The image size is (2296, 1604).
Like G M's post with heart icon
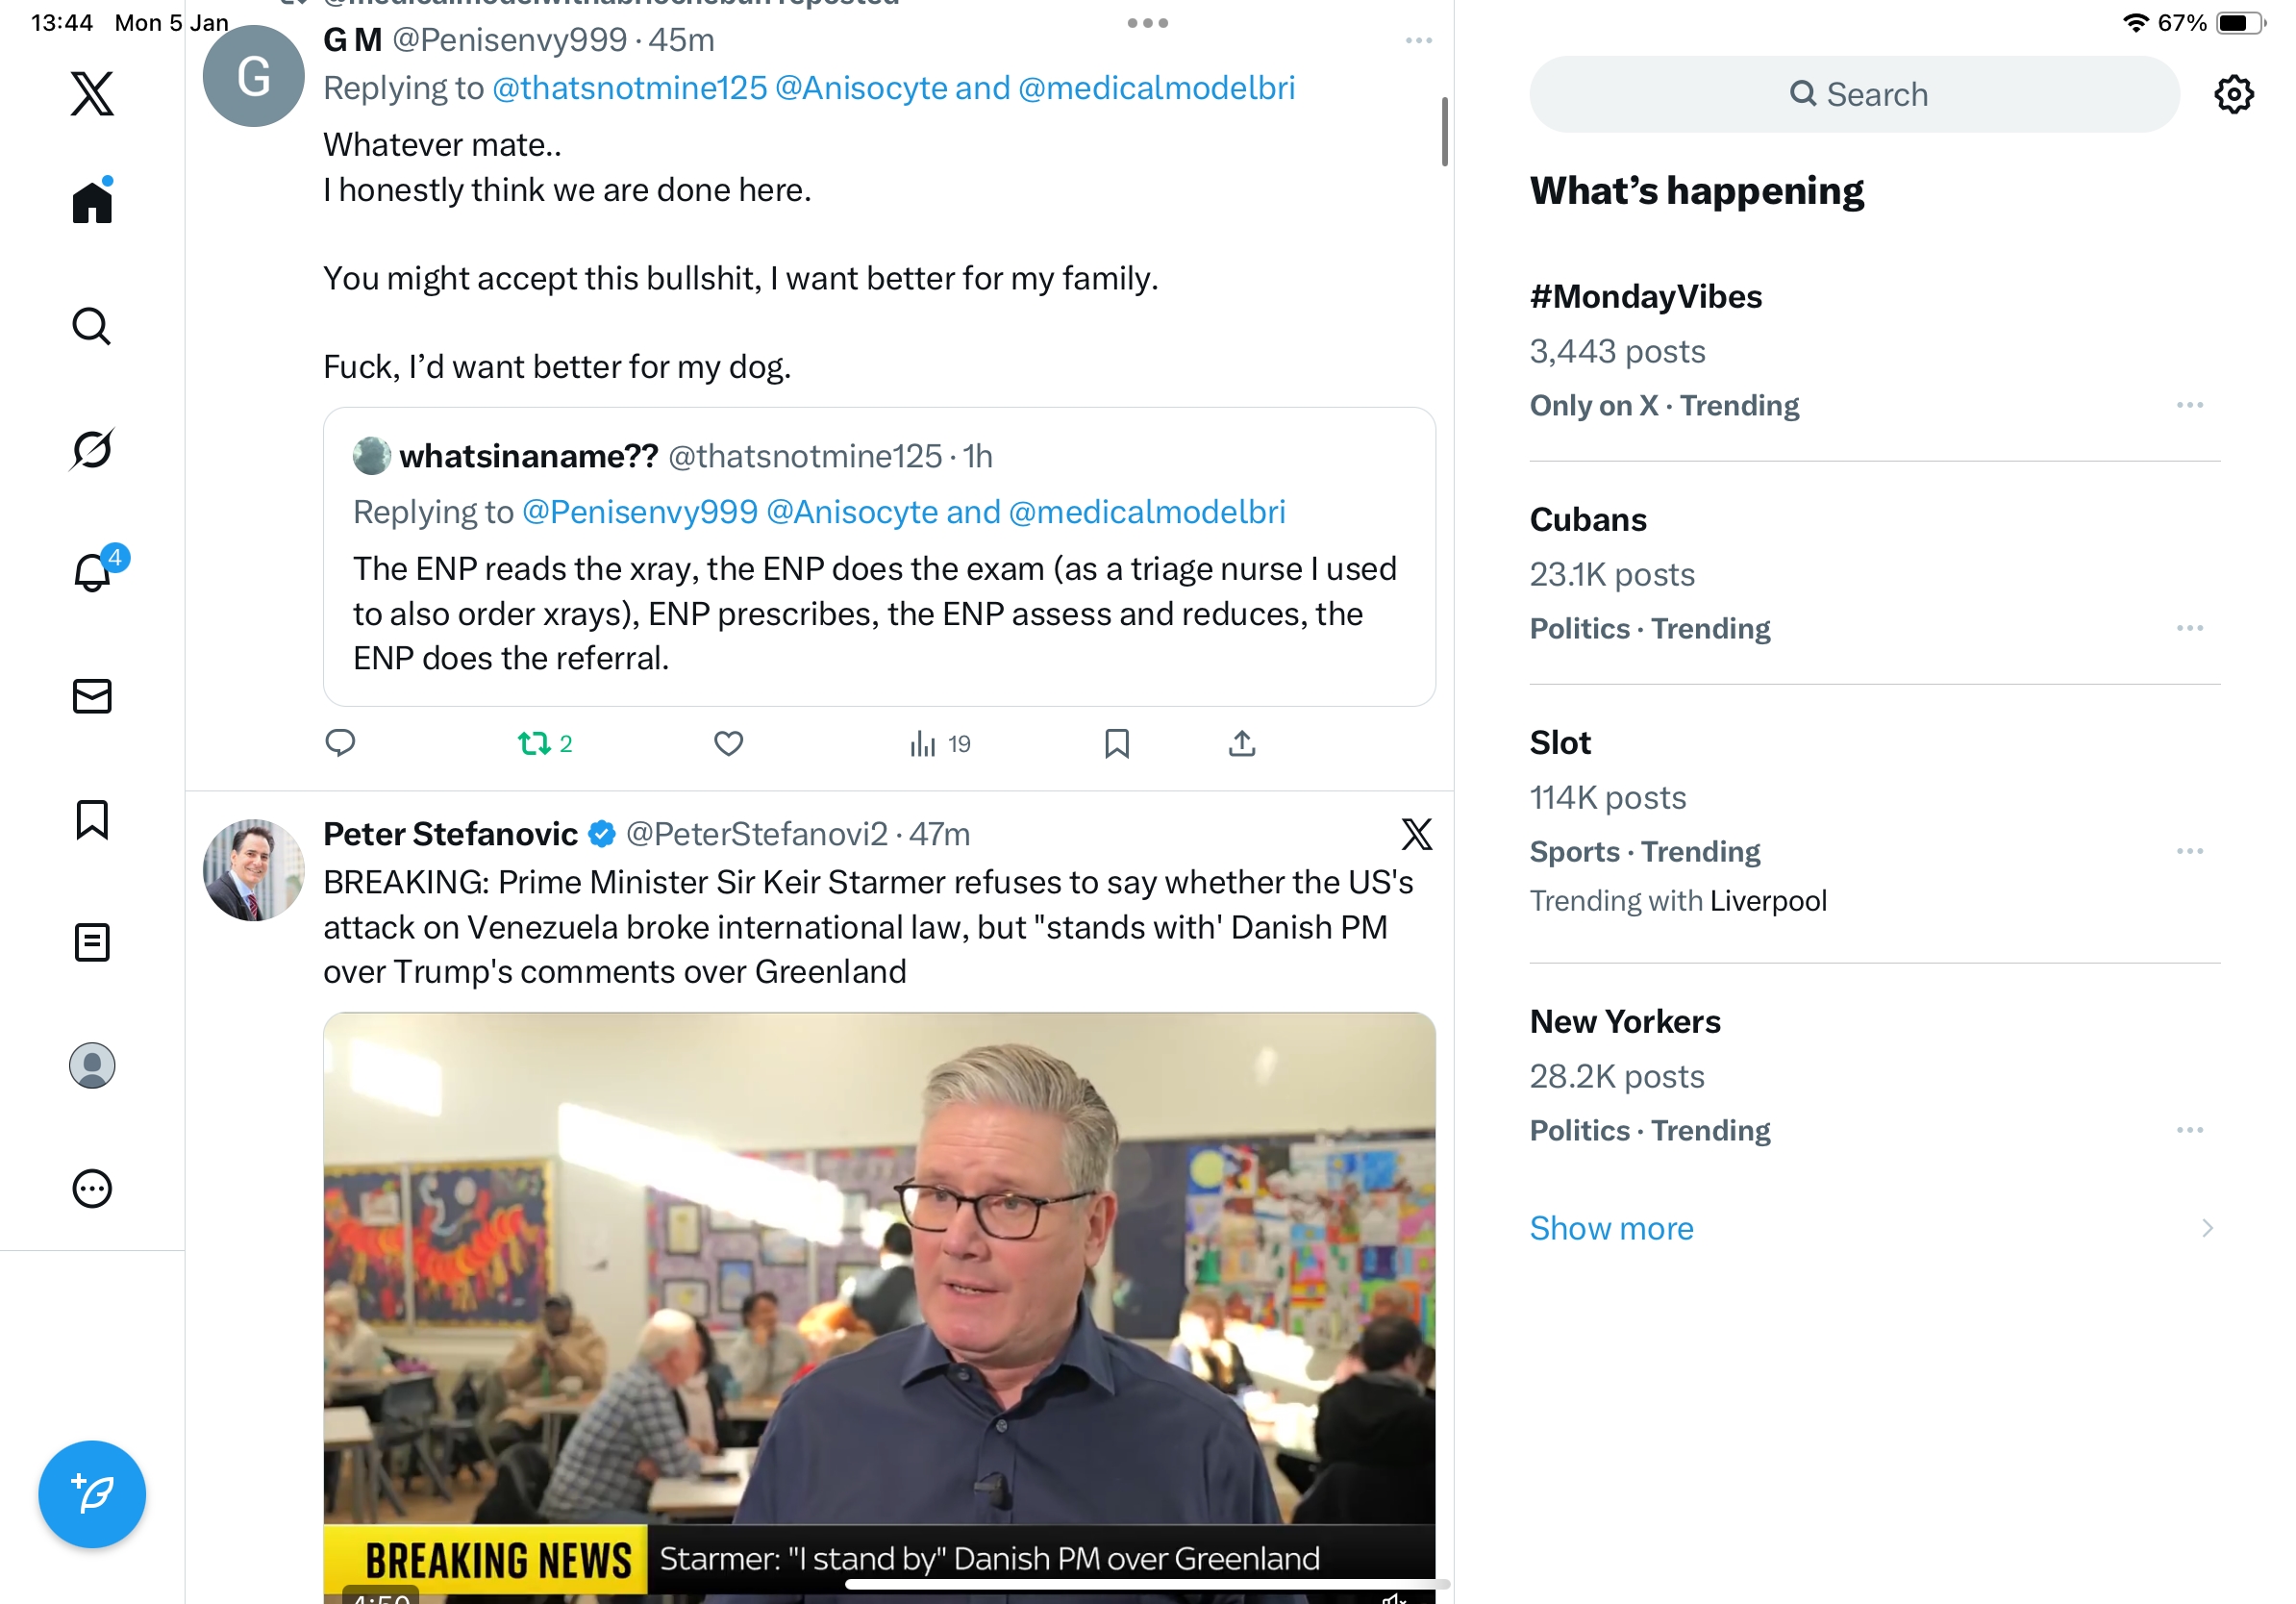pos(728,743)
